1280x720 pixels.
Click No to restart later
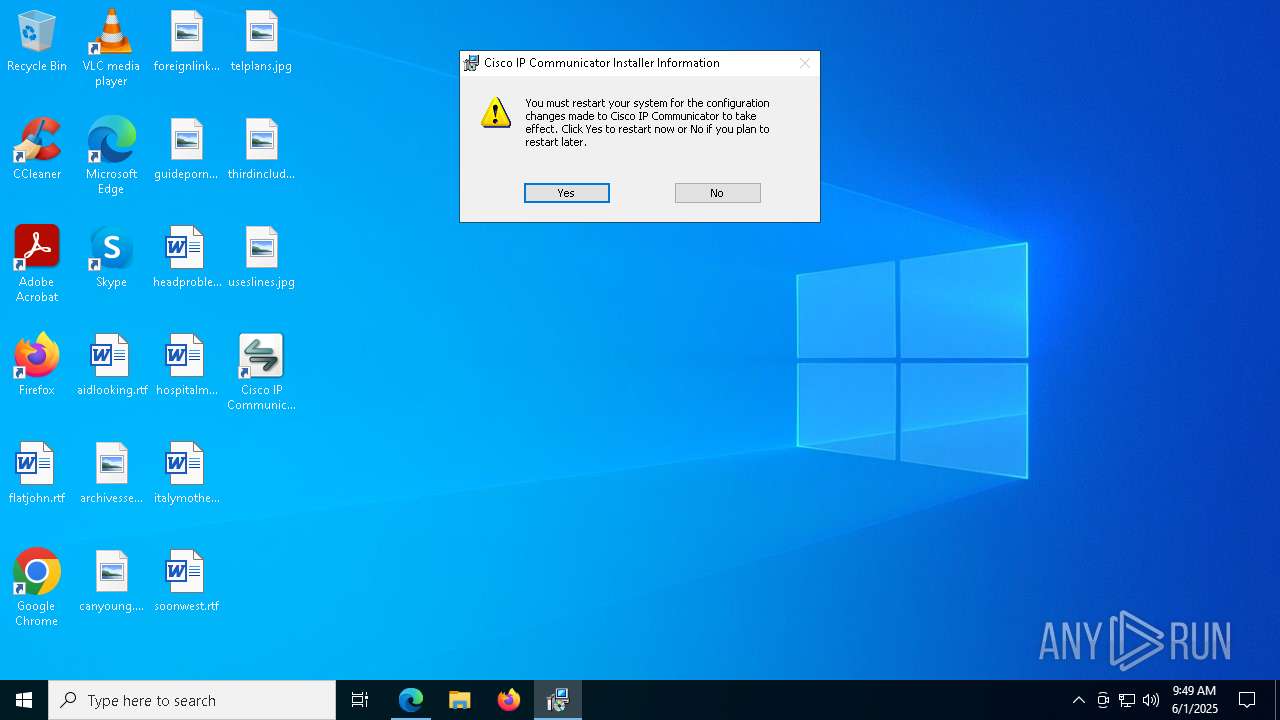click(x=717, y=193)
